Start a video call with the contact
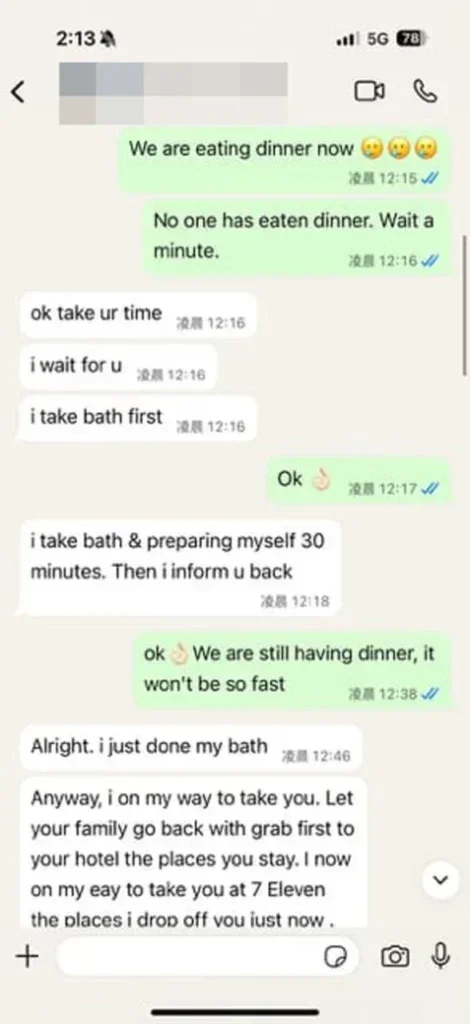Screen dimensions: 470x1024 tap(369, 91)
